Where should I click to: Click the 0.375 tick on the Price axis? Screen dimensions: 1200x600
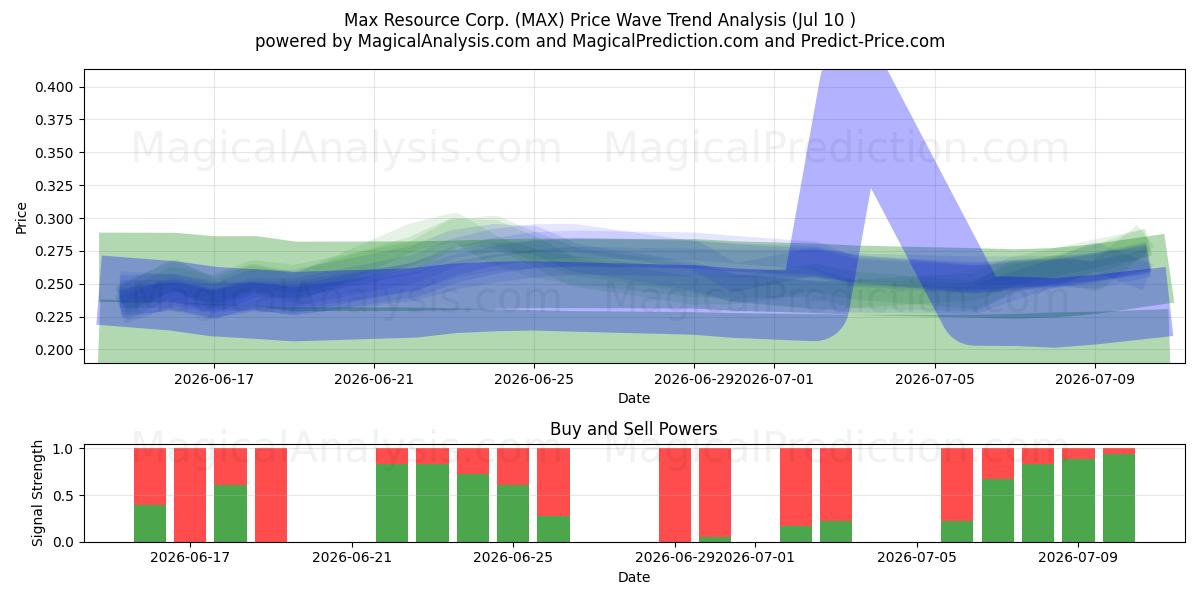tap(56, 120)
